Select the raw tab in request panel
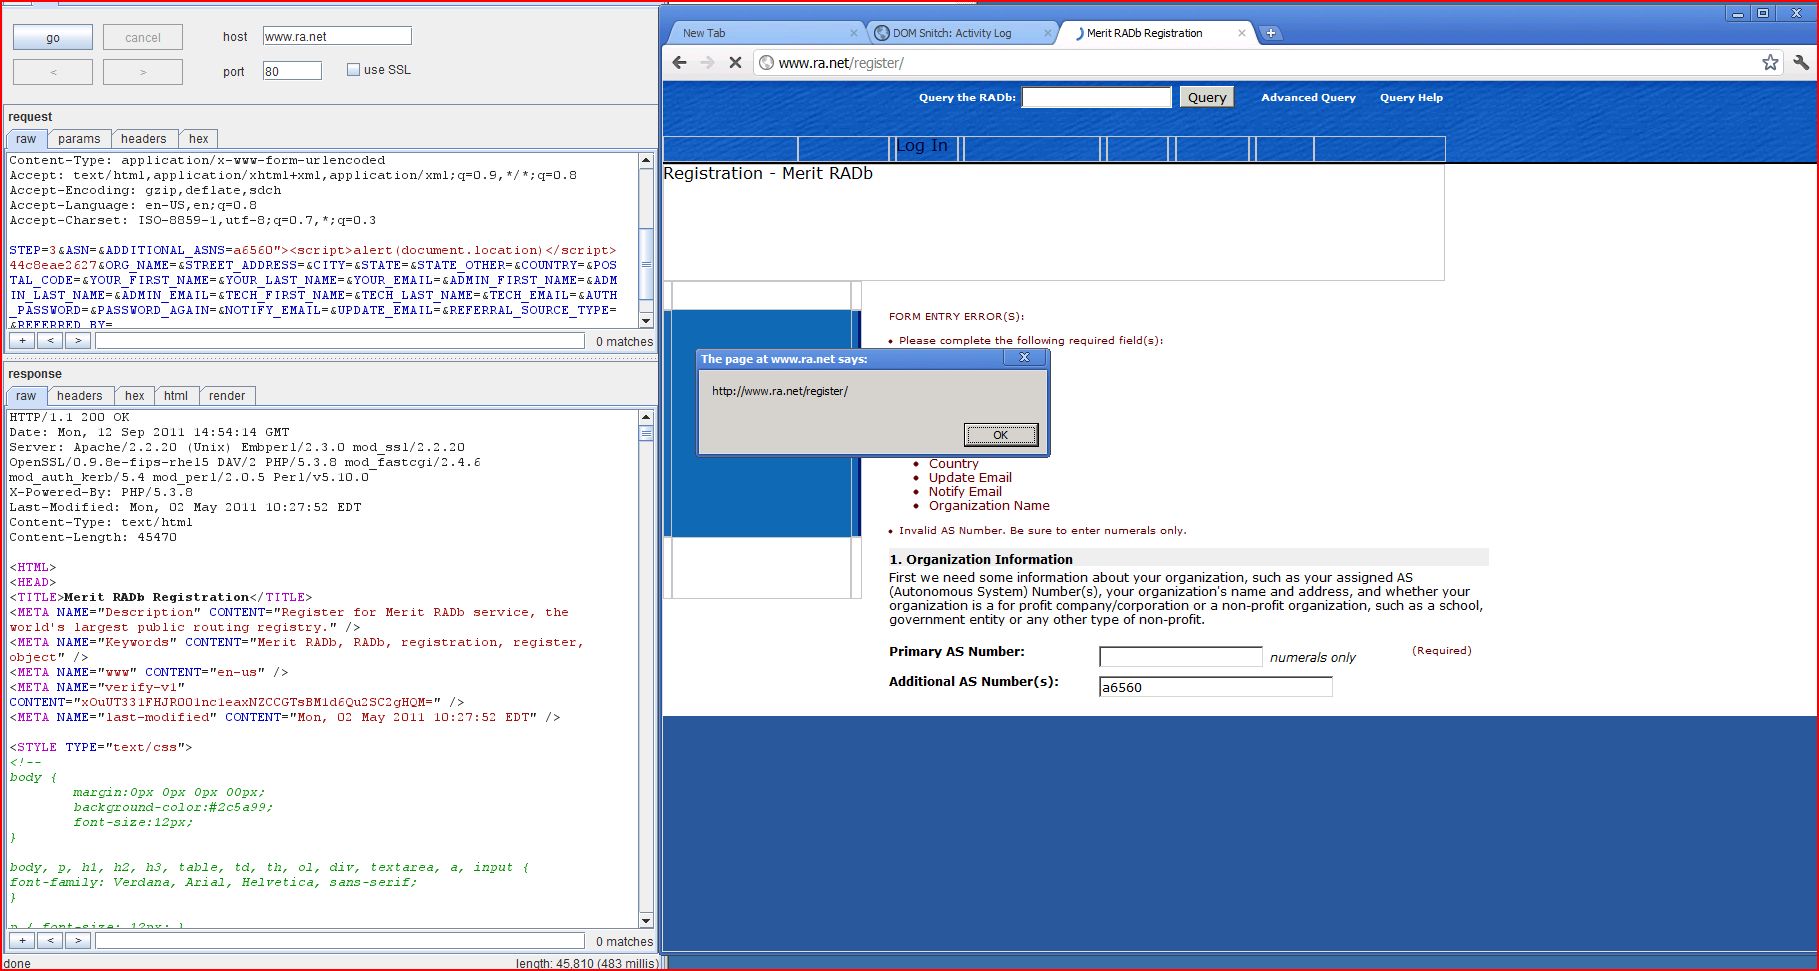The width and height of the screenshot is (1819, 971). (26, 139)
